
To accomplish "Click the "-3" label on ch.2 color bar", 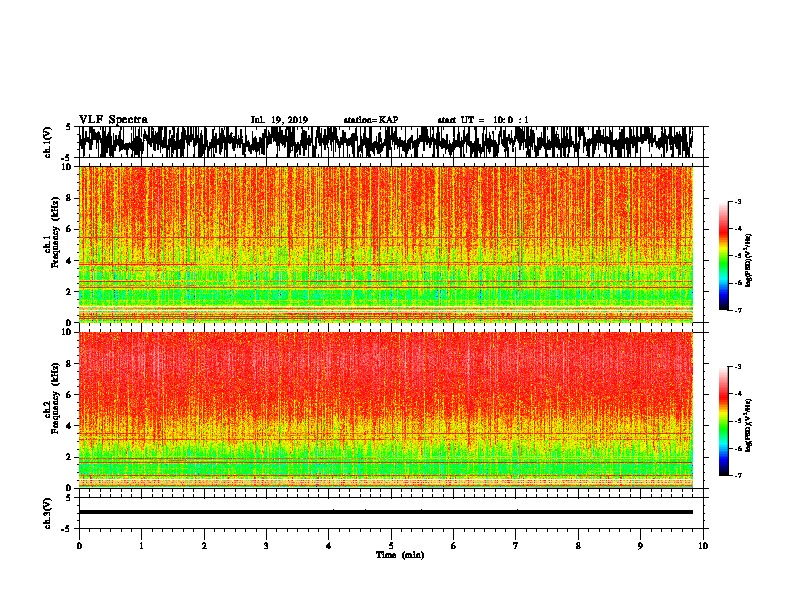I will tap(737, 367).
